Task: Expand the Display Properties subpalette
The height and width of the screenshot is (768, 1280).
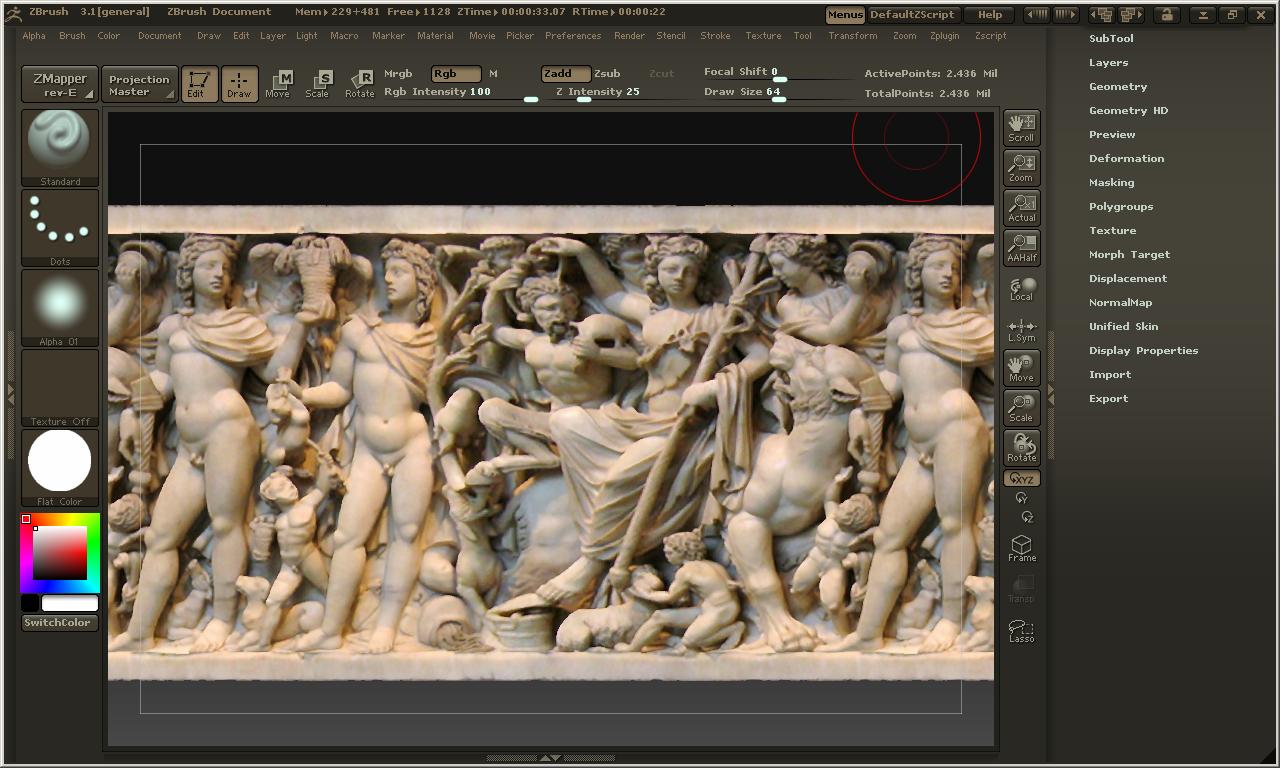Action: coord(1144,350)
